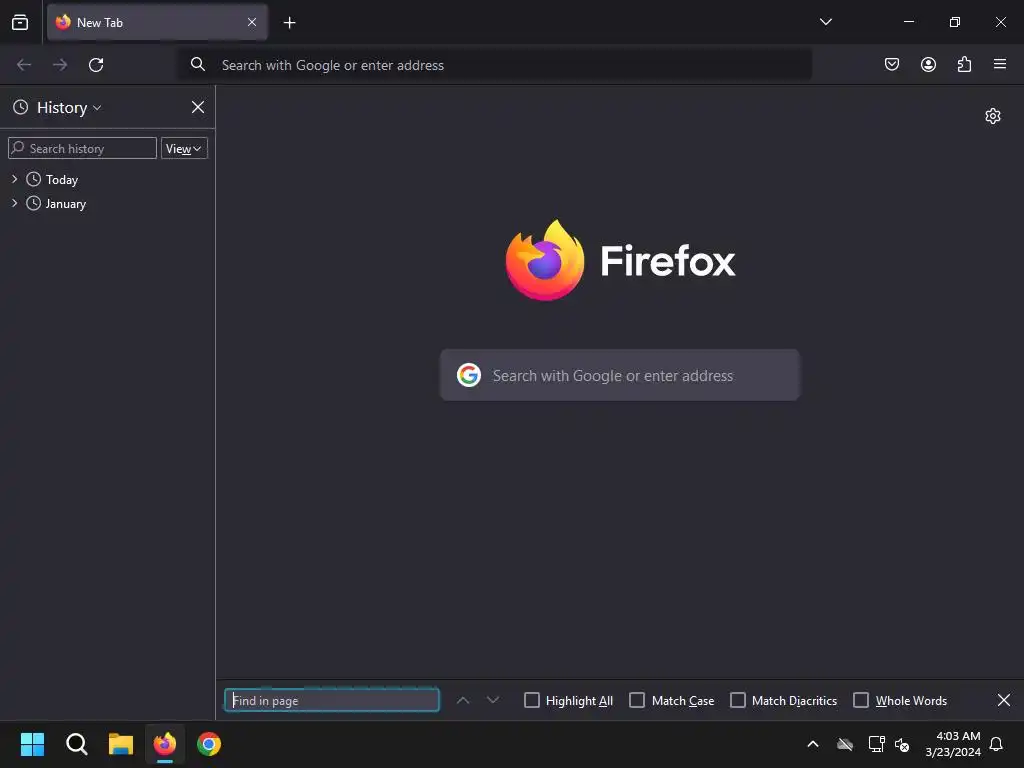Go back one page

(x=24, y=65)
